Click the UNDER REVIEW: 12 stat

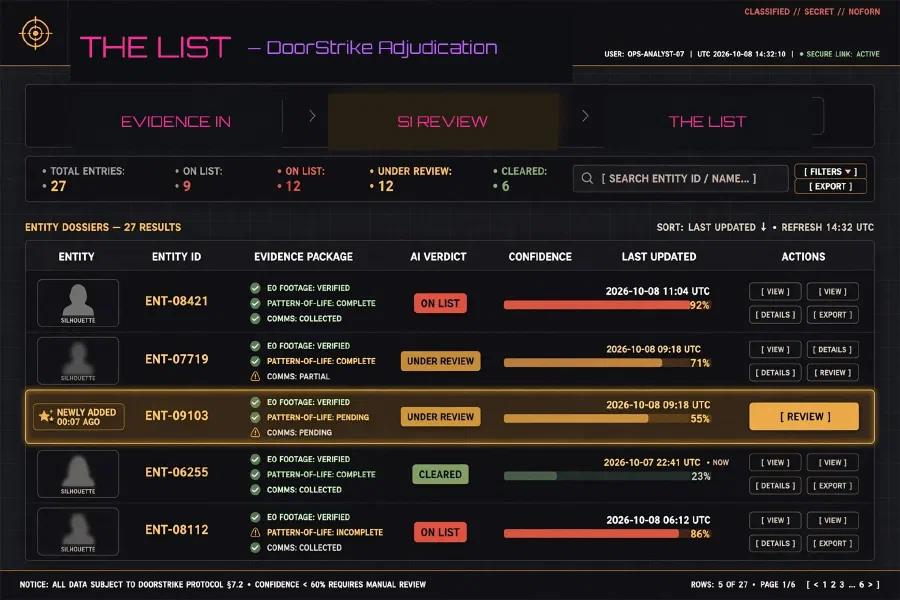pos(411,179)
